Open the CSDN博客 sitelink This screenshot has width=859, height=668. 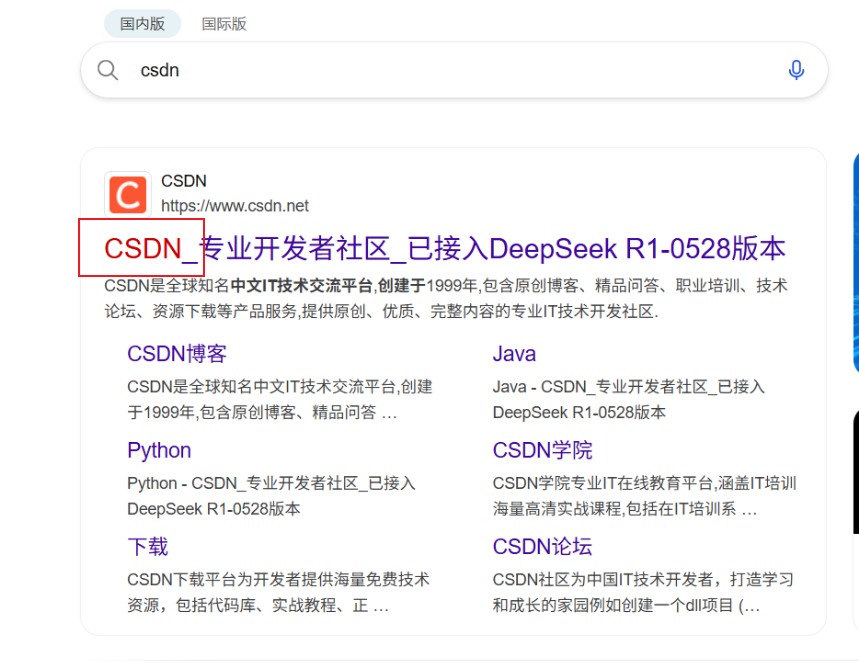pos(177,354)
